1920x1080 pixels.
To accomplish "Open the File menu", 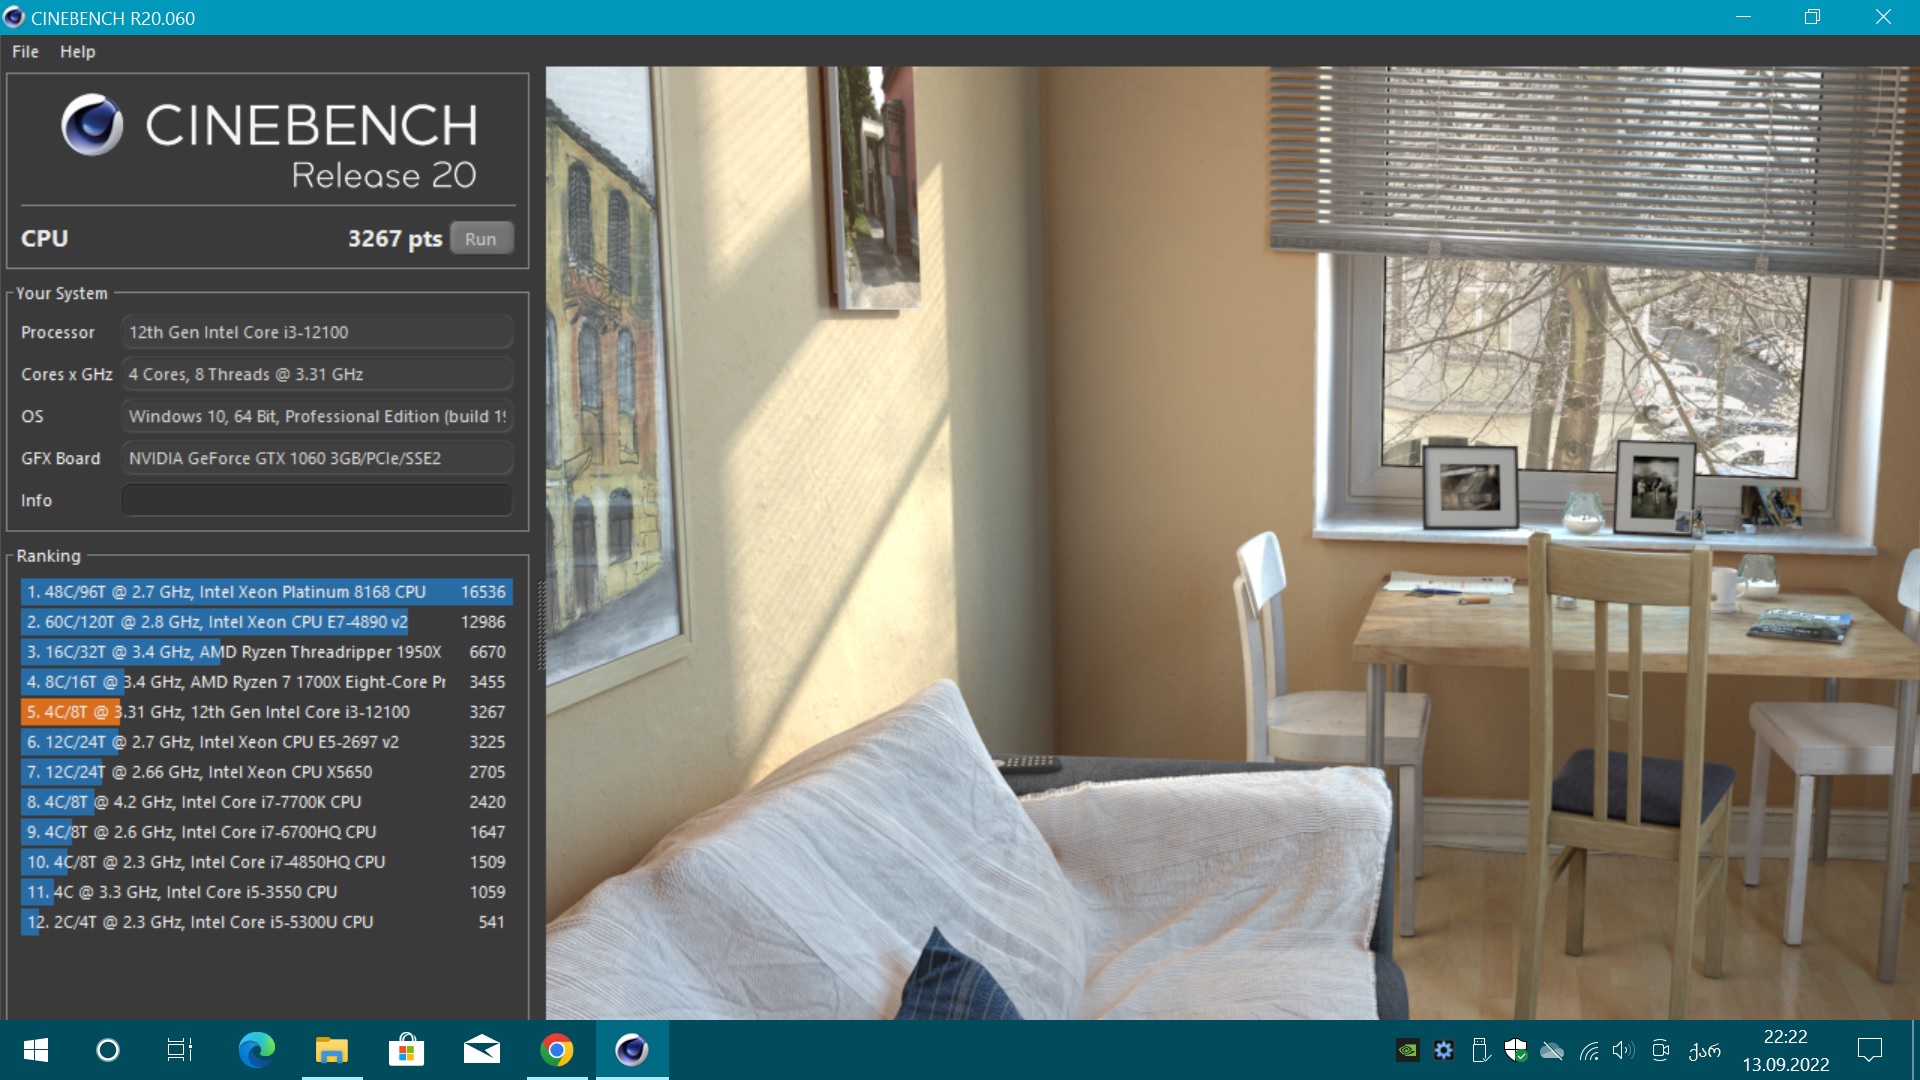I will (x=25, y=52).
